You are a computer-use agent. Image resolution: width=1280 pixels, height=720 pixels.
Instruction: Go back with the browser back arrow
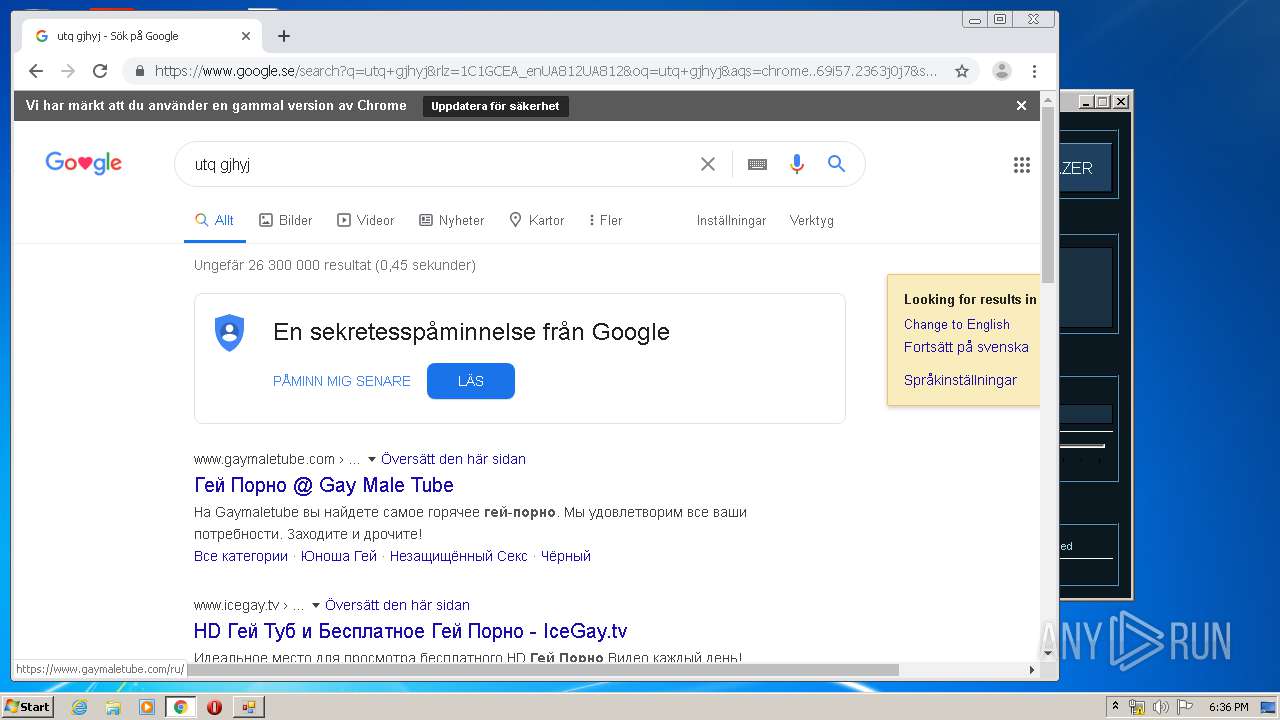(36, 71)
